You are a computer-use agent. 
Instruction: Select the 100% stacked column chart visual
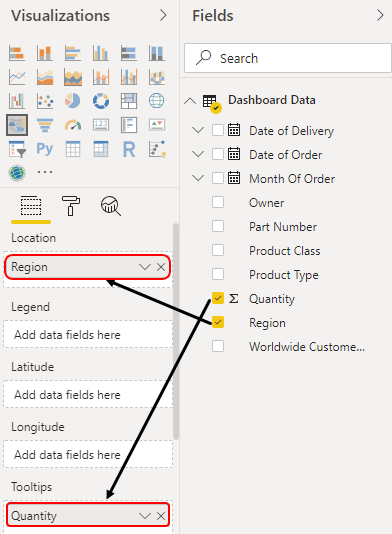coord(156,53)
